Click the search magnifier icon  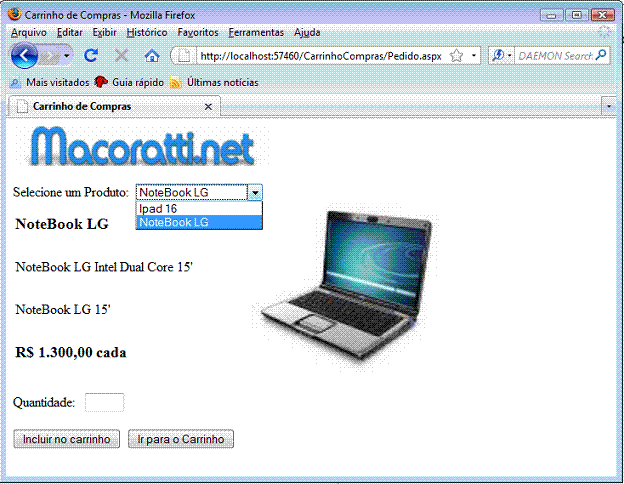pos(601,55)
